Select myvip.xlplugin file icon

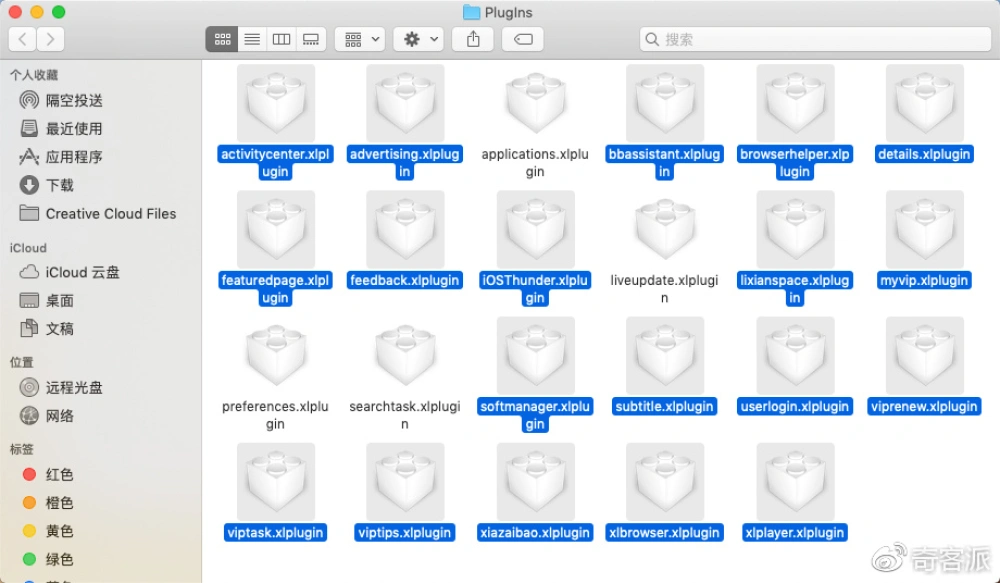(x=924, y=229)
